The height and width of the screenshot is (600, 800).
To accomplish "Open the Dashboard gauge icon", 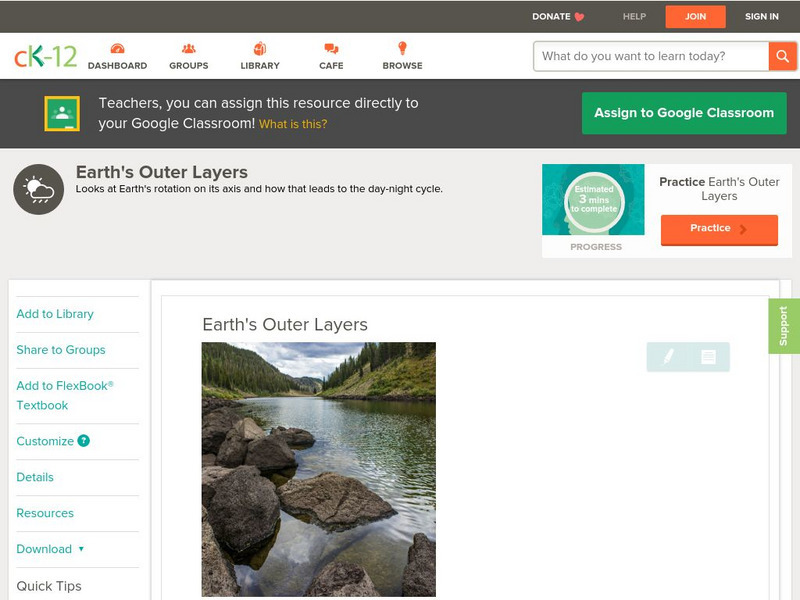I will point(117,48).
